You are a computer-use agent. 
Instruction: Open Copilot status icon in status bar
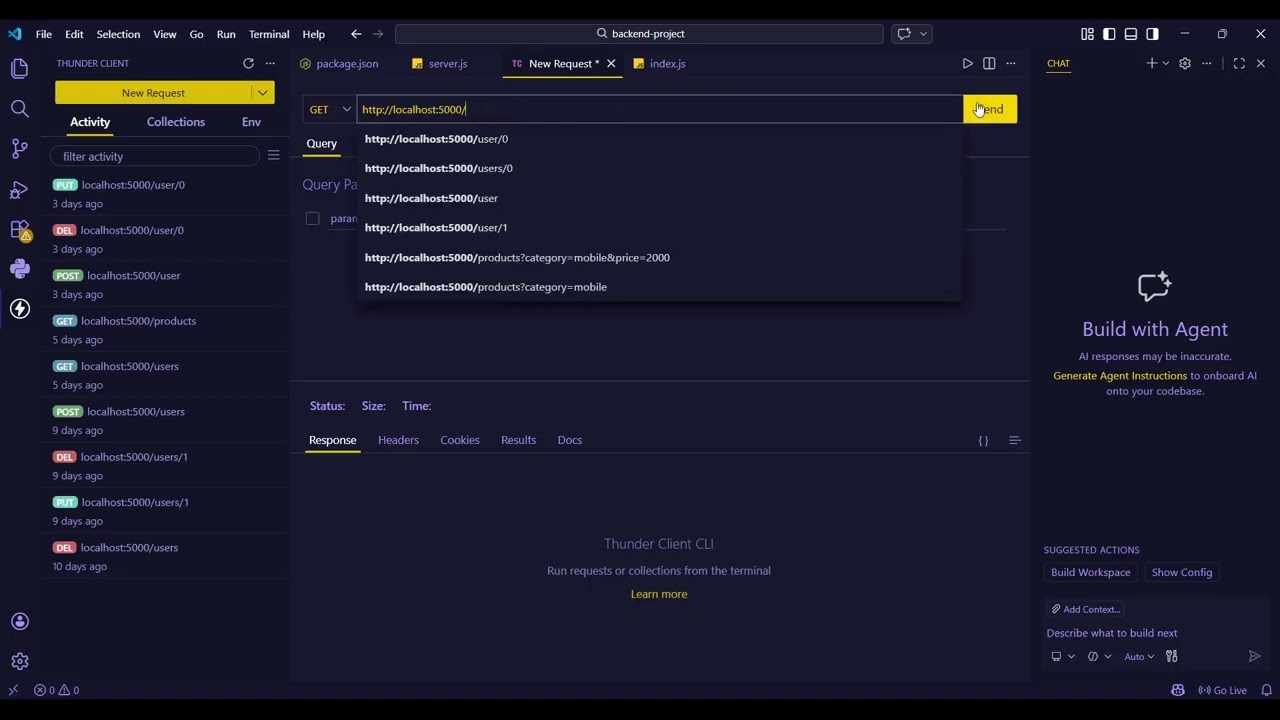1177,690
